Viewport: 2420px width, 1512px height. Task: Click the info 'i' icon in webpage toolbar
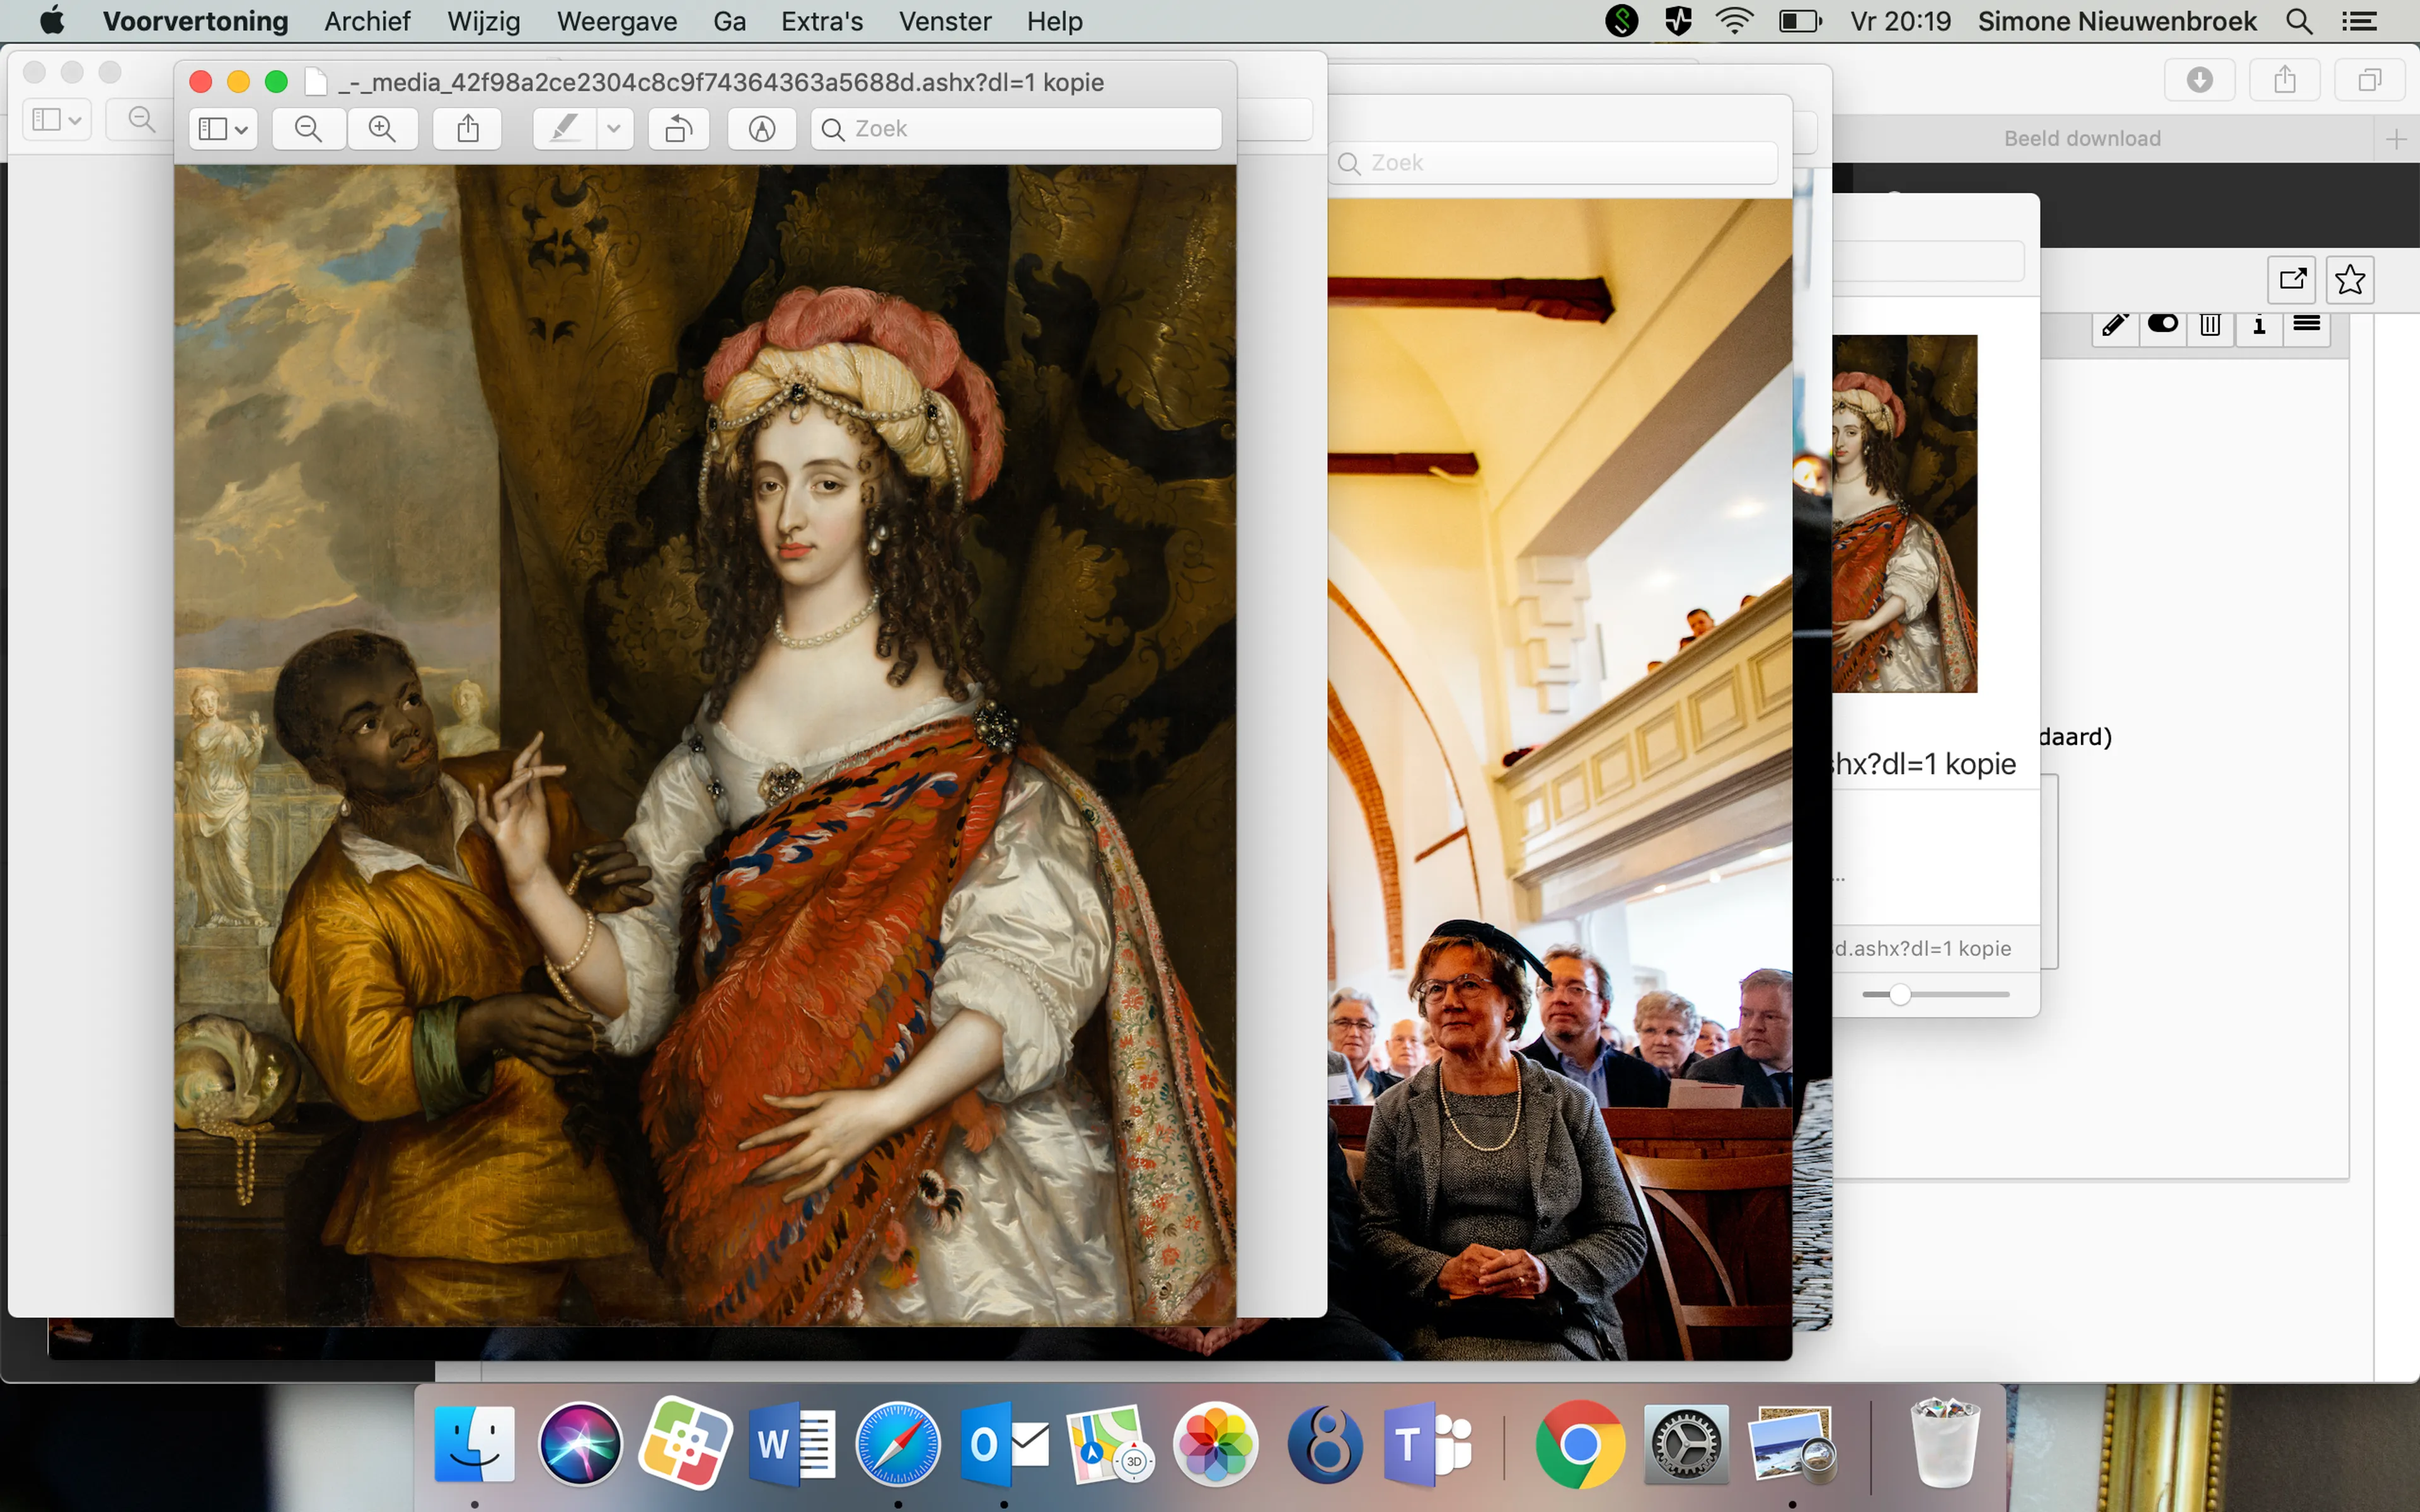(x=2259, y=325)
